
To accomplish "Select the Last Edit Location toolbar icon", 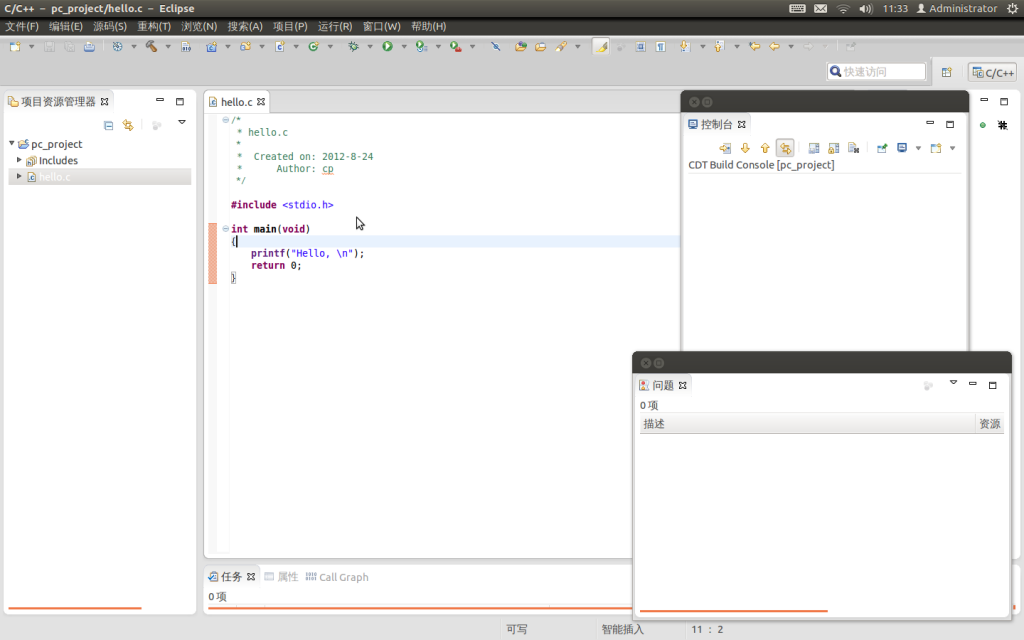I will coord(754,47).
